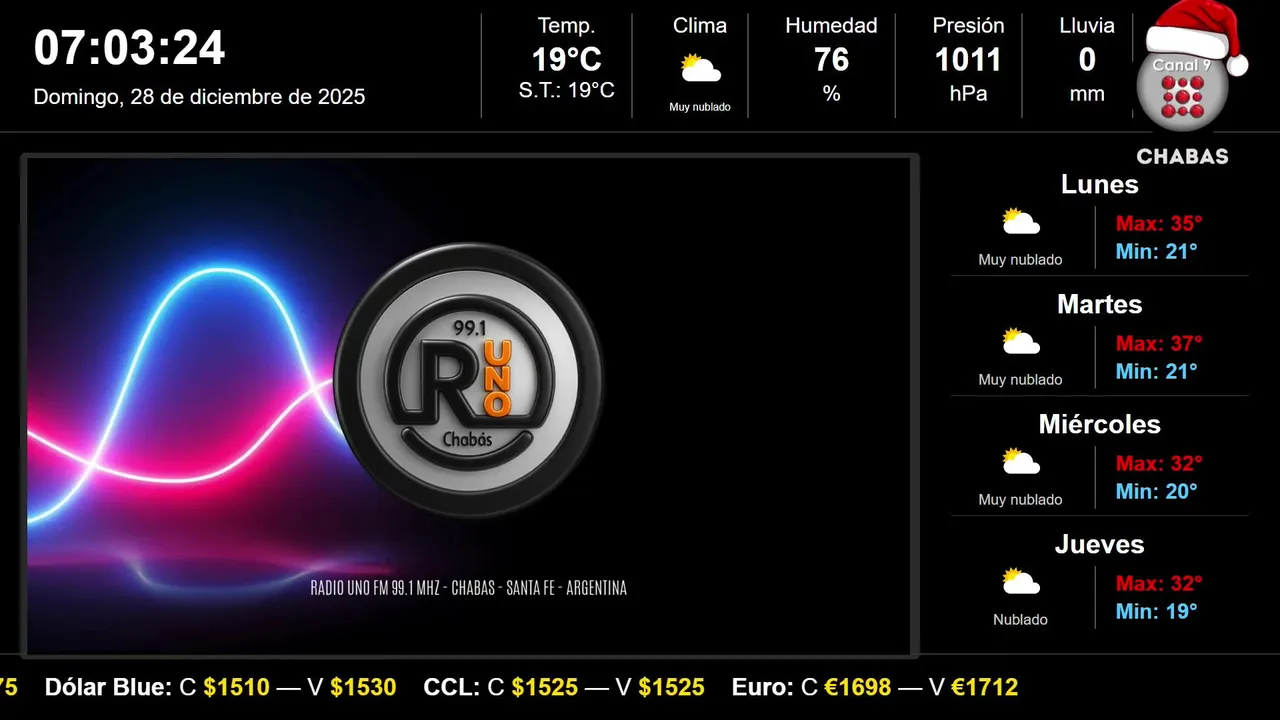
Task: Click the Martes day heading
Action: pyautogui.click(x=1100, y=304)
